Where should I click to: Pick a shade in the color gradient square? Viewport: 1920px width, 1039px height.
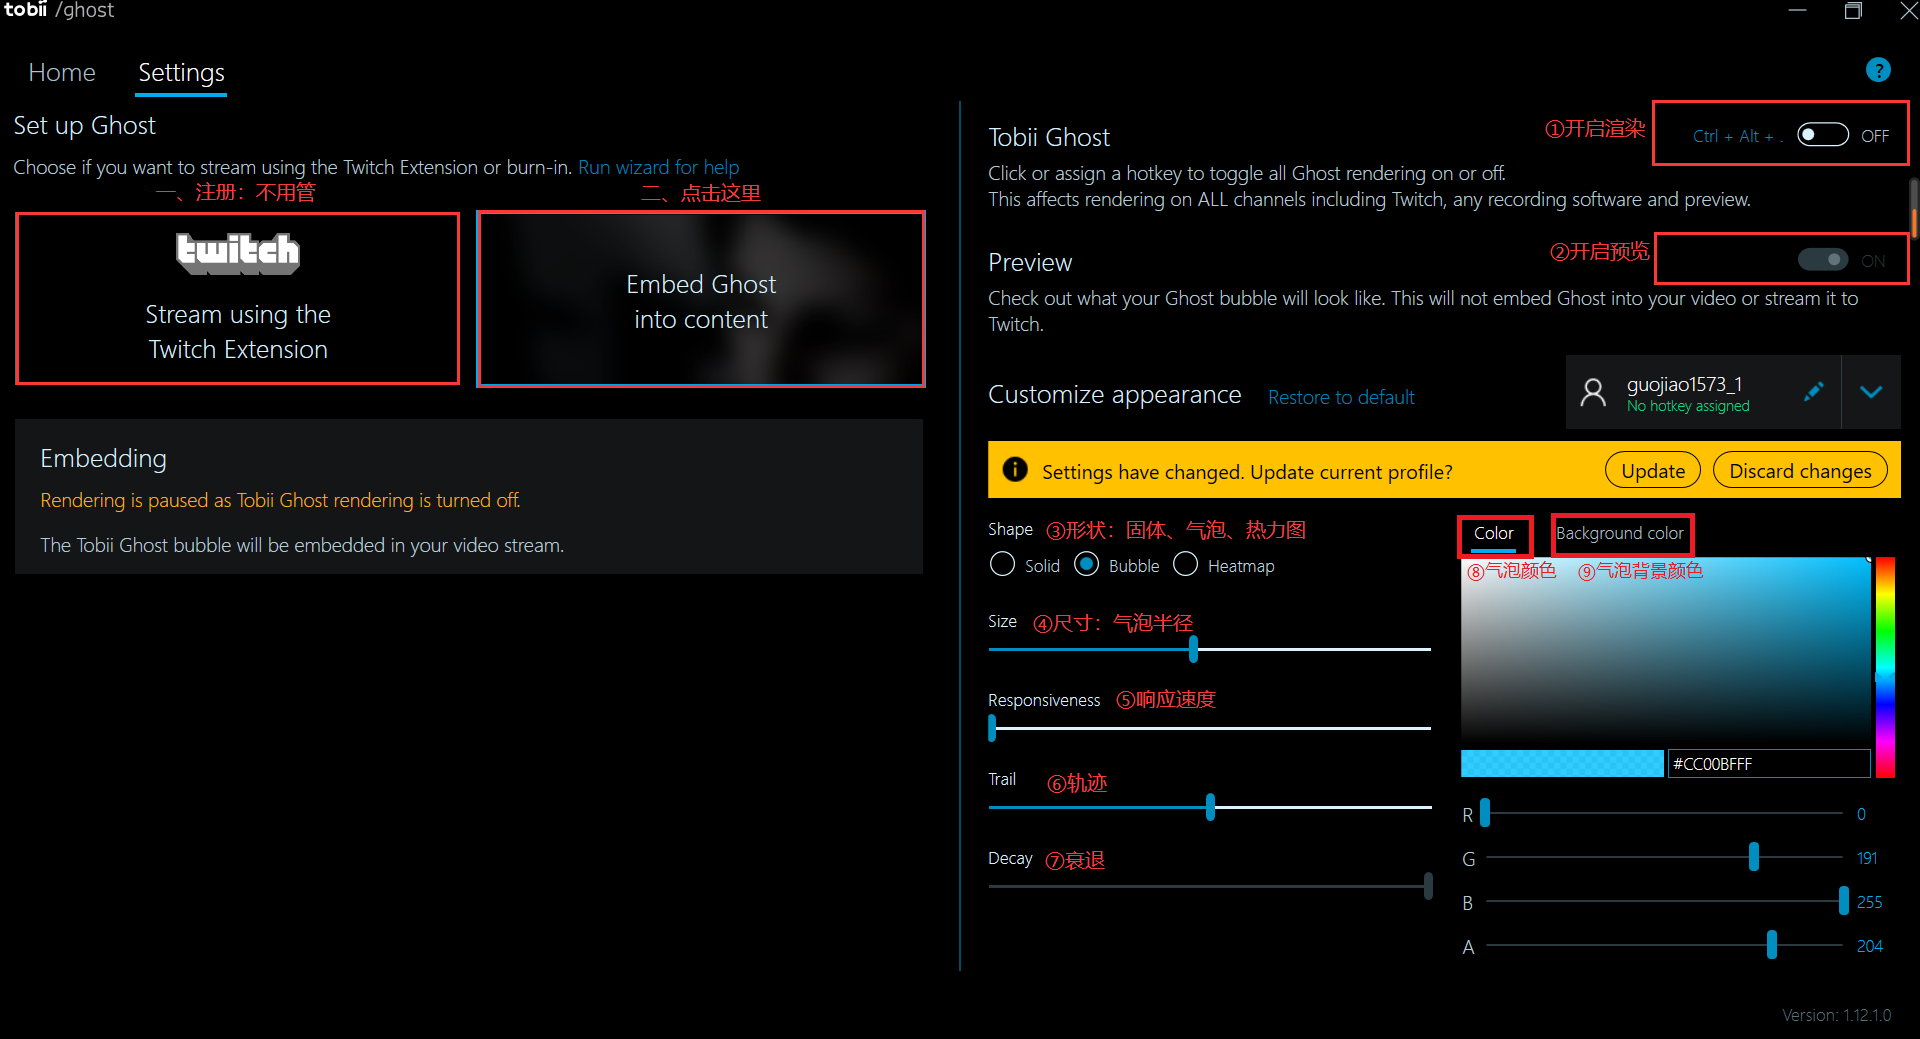tap(1665, 650)
